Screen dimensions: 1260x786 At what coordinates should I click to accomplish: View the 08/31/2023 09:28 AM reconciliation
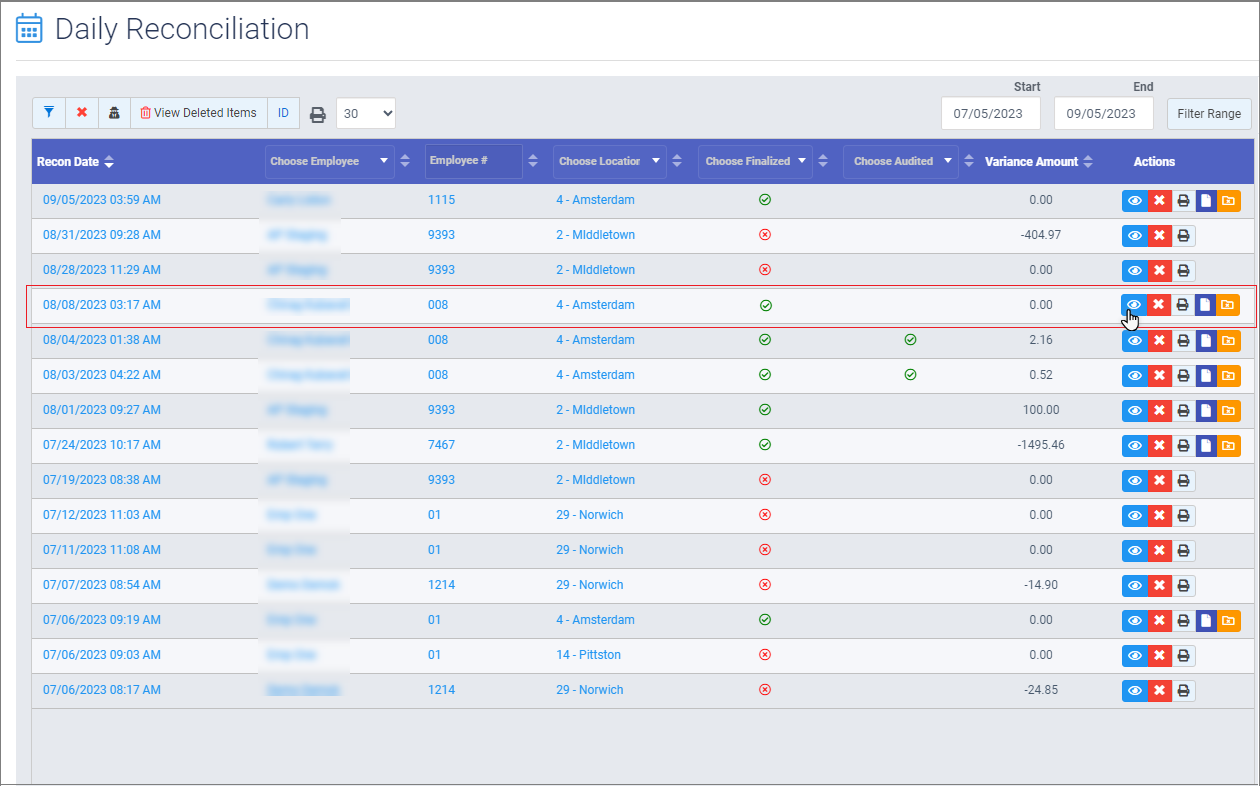[1134, 235]
